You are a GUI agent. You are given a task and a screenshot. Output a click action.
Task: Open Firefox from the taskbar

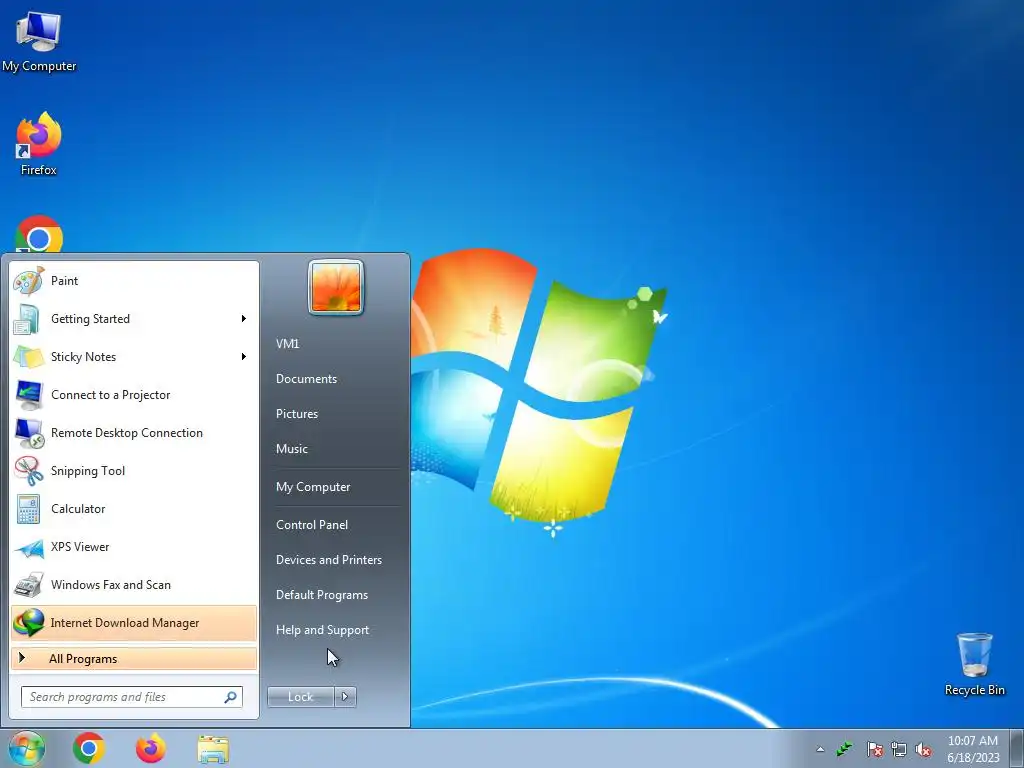[151, 748]
